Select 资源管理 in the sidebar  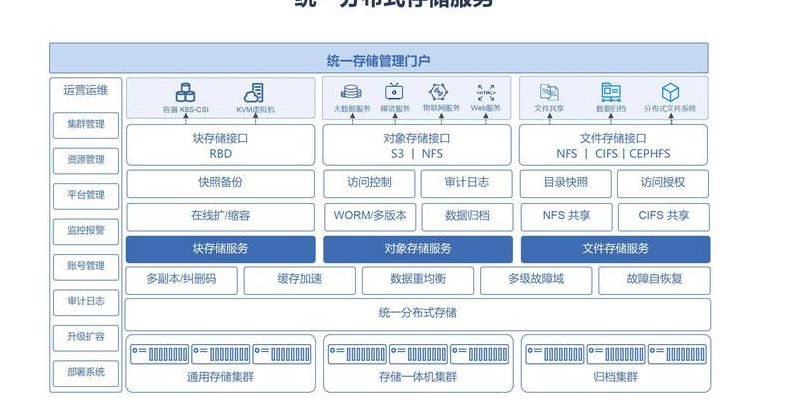click(86, 161)
